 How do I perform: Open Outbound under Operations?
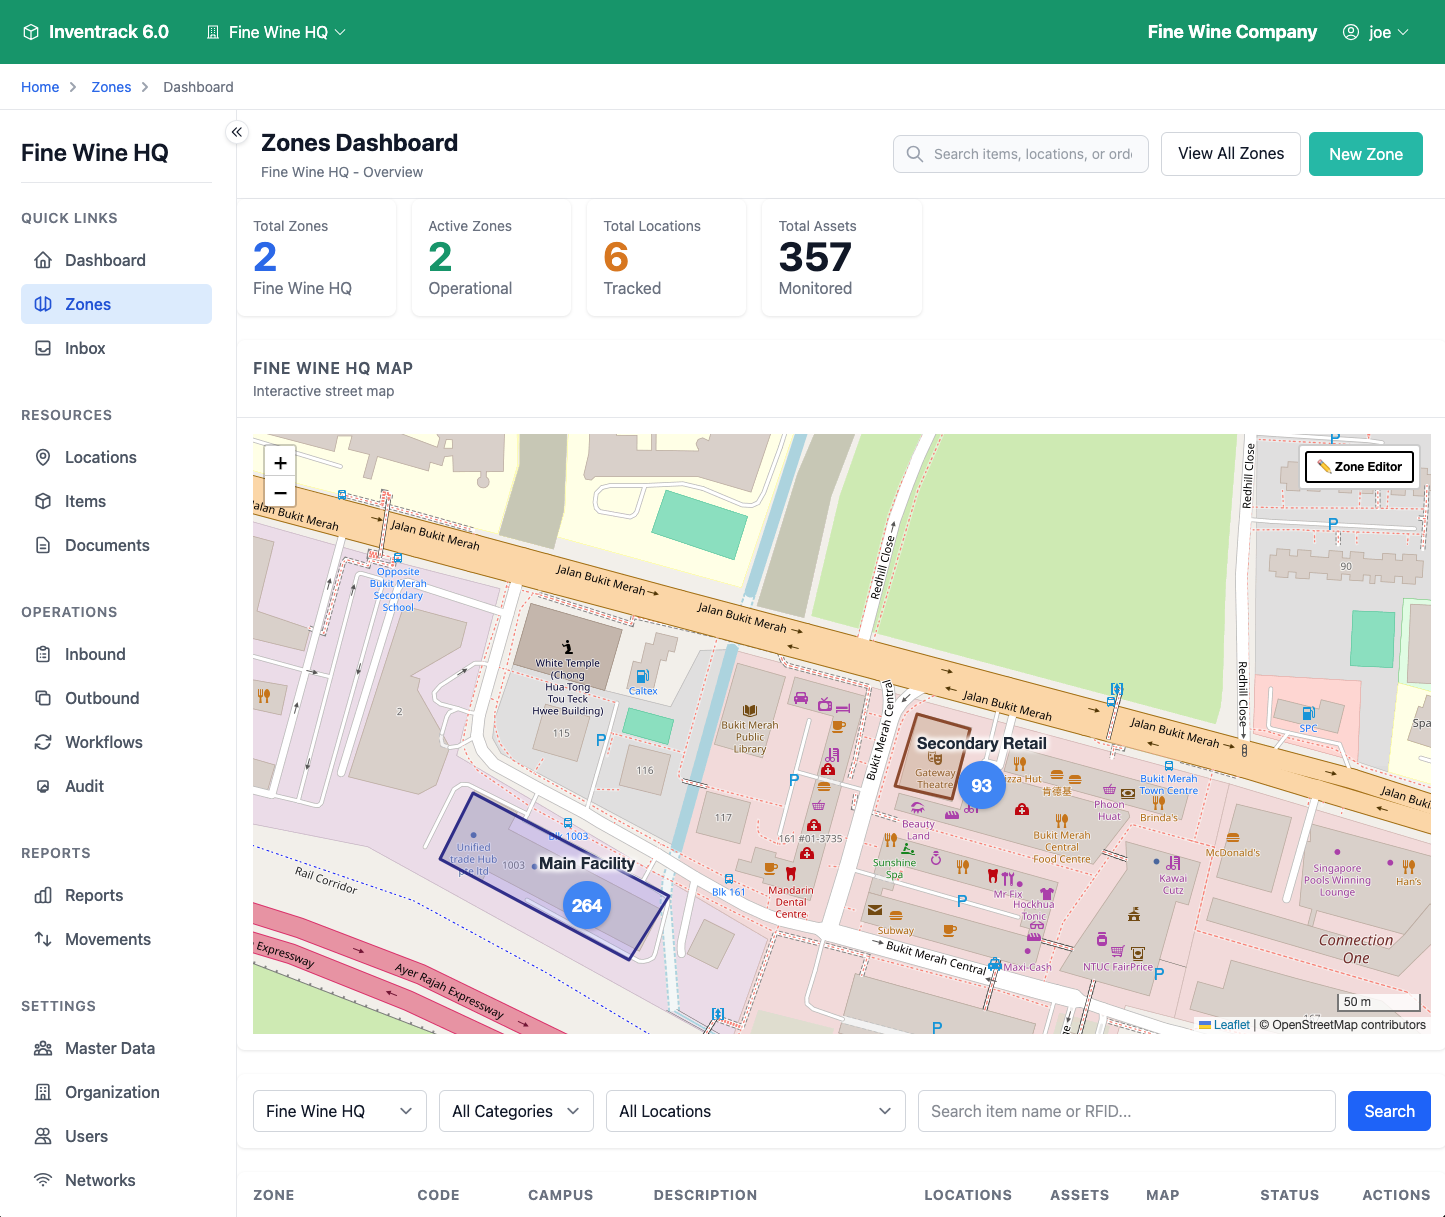(x=116, y=698)
